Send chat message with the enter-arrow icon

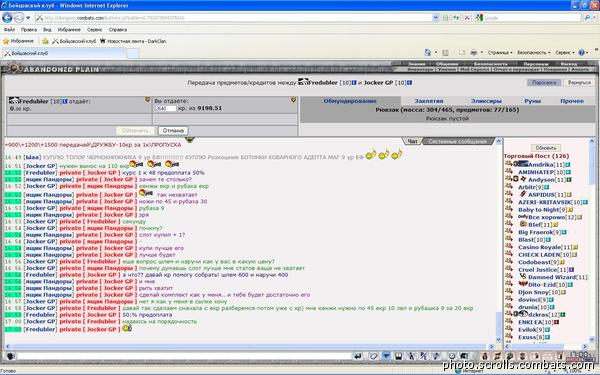point(357,356)
